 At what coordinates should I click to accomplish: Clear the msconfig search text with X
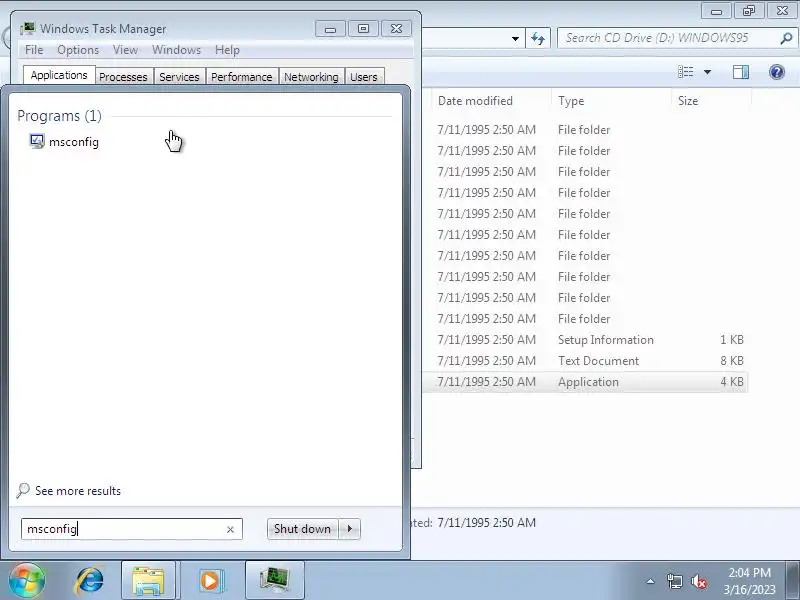pyautogui.click(x=230, y=530)
